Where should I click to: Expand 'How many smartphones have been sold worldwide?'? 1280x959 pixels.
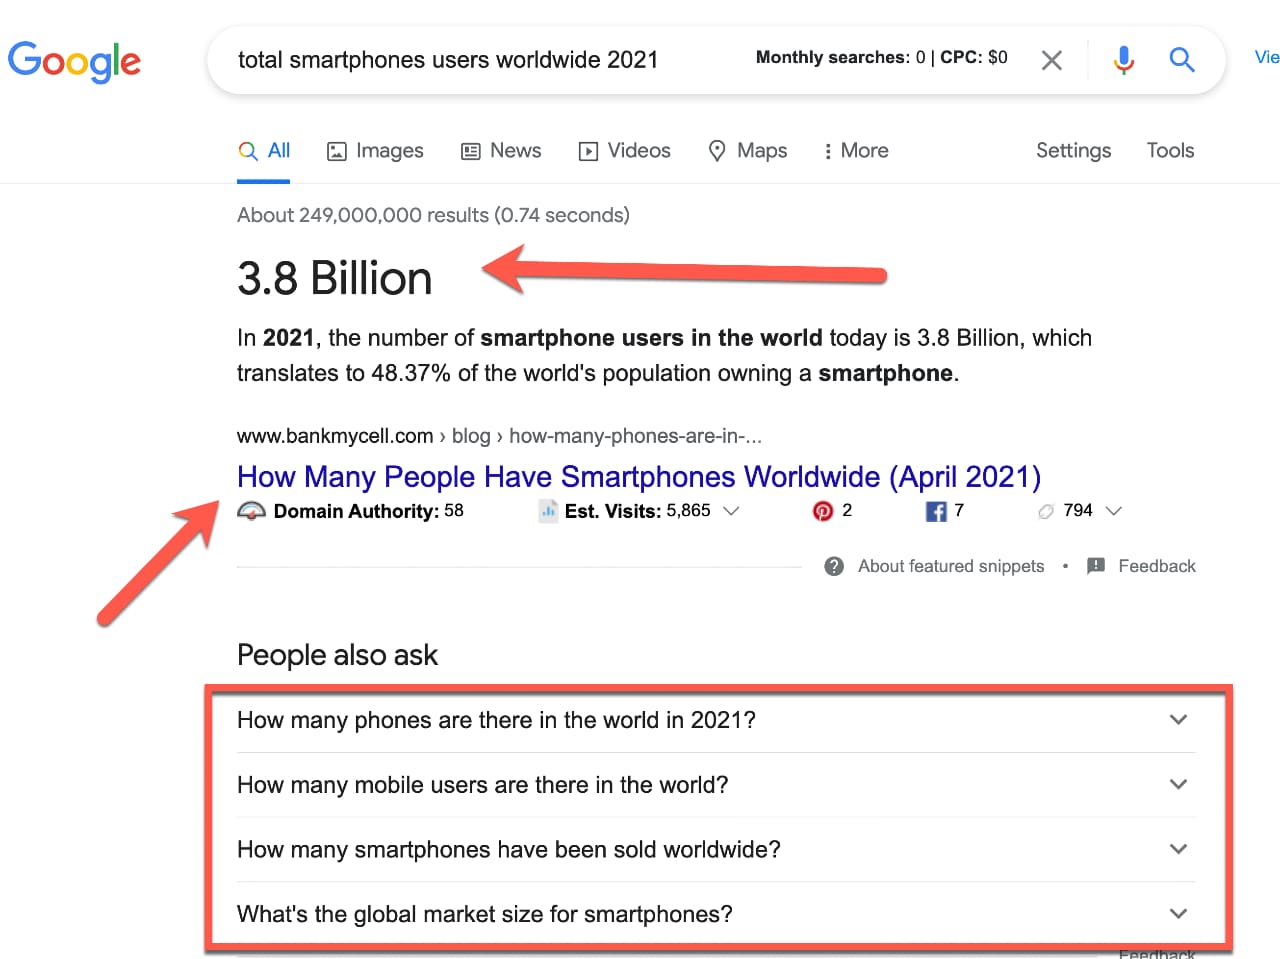(1178, 849)
